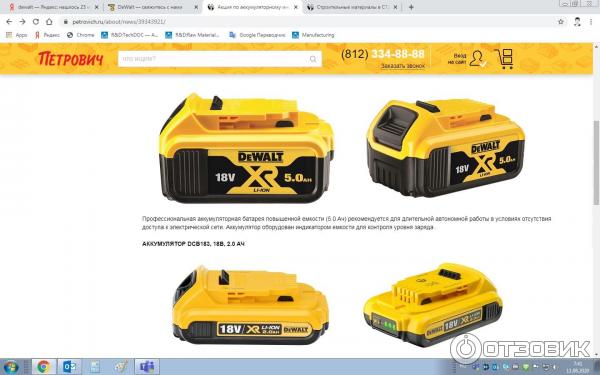600x375 pixels.
Task: Open the browser home button
Action: click(49, 22)
